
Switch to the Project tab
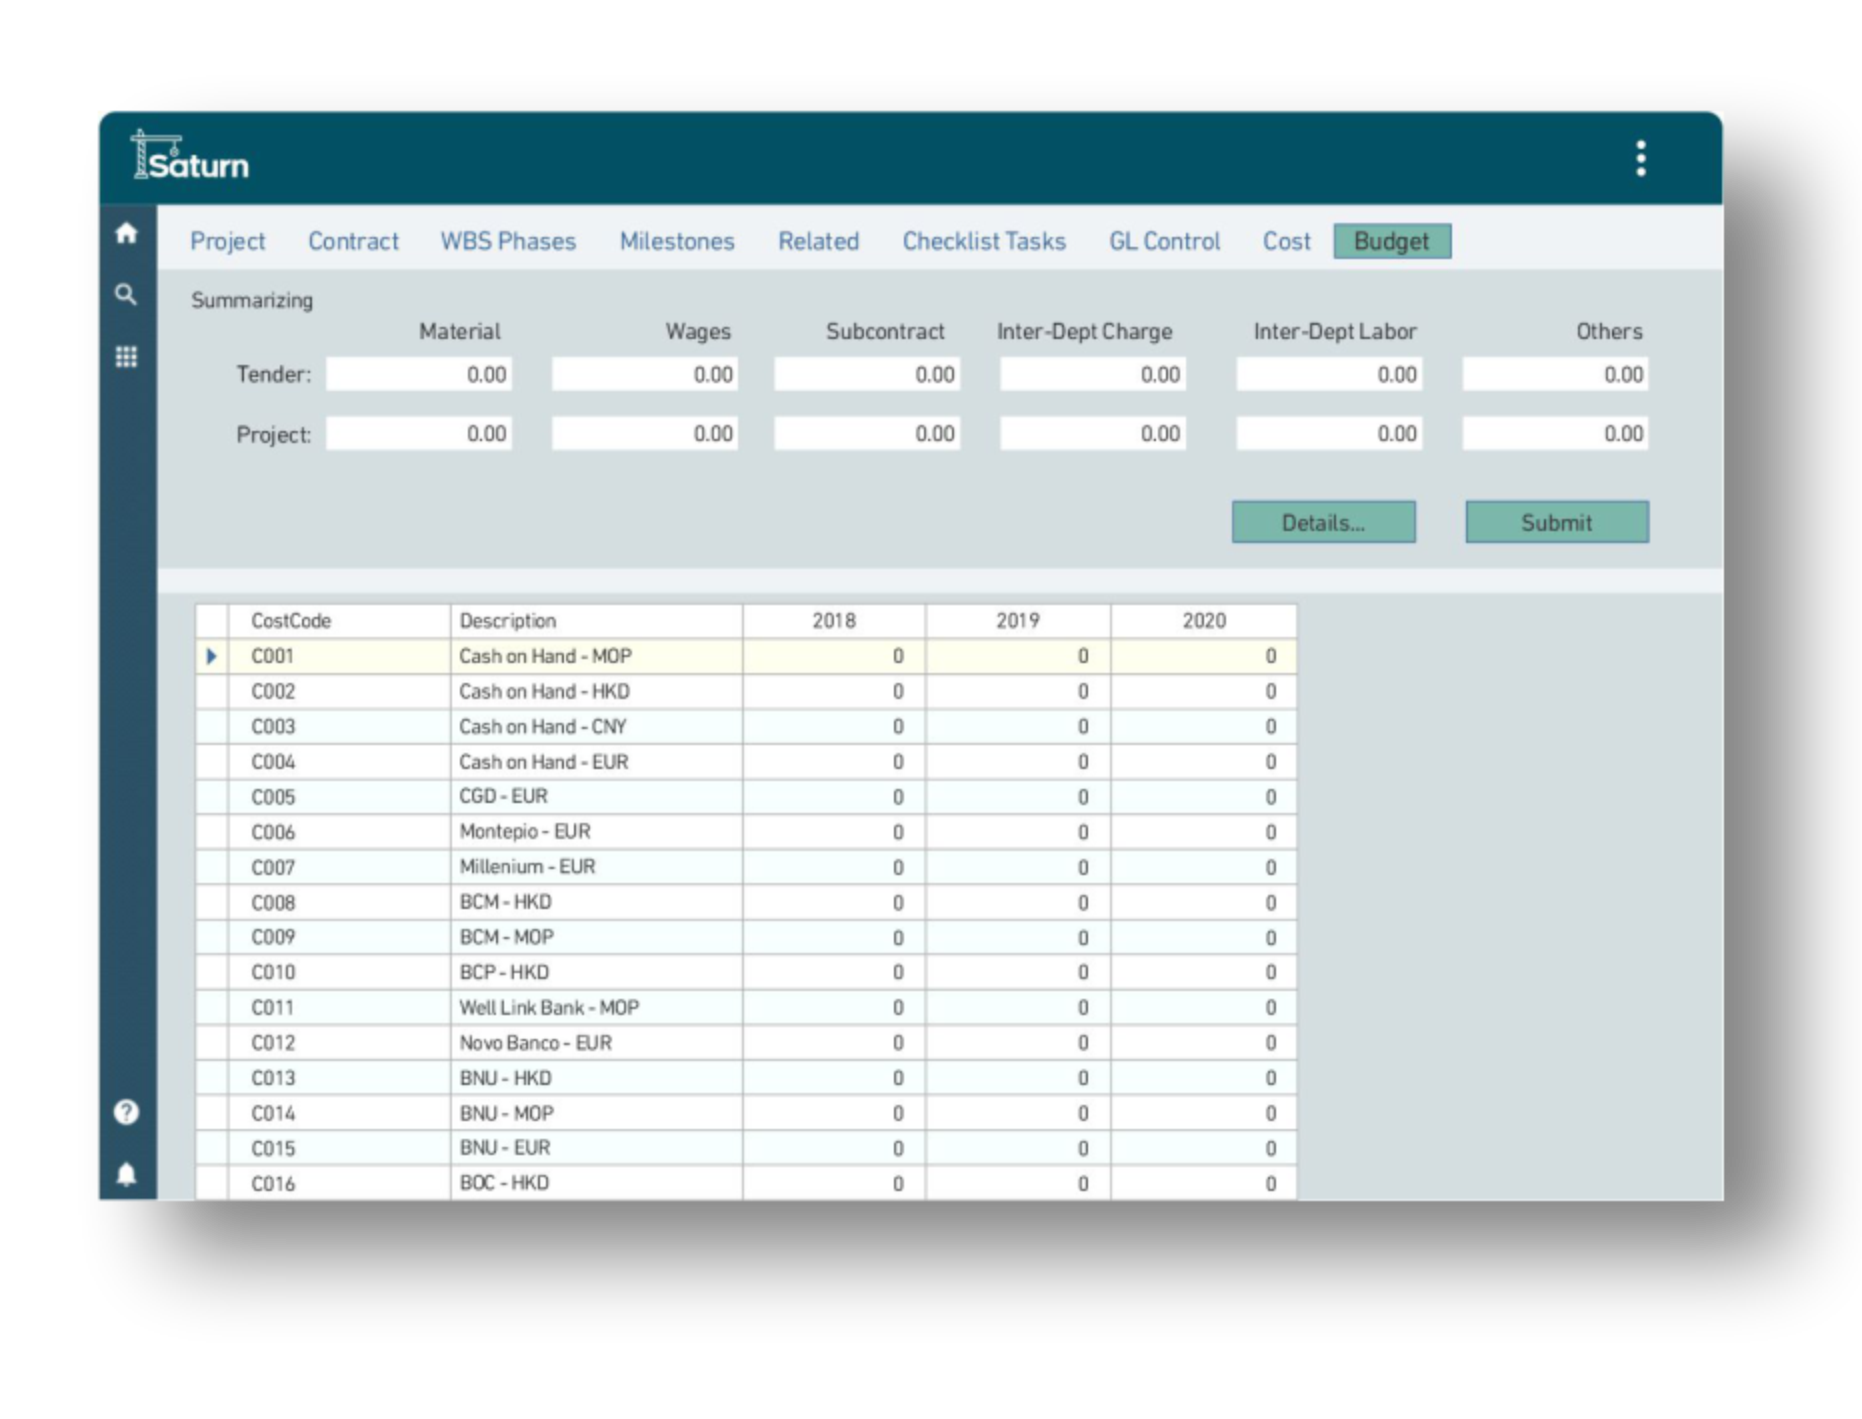(x=227, y=242)
